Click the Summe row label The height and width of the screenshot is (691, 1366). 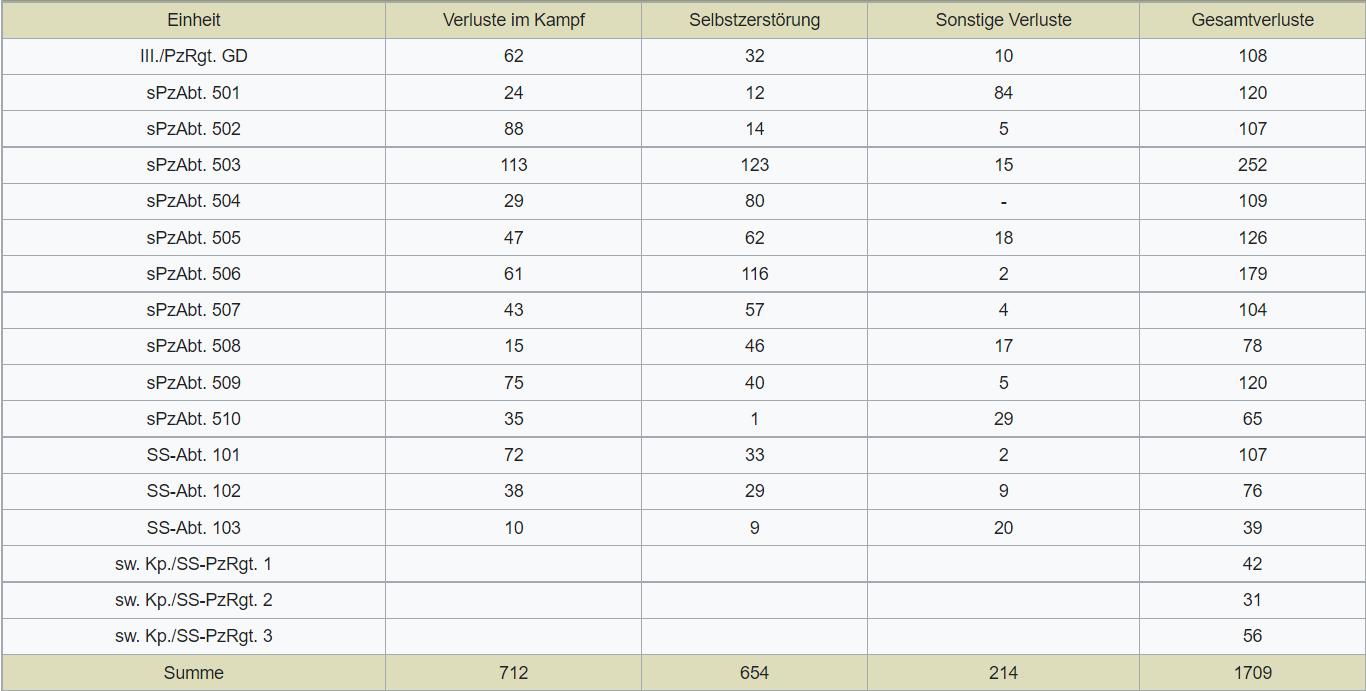pyautogui.click(x=193, y=673)
